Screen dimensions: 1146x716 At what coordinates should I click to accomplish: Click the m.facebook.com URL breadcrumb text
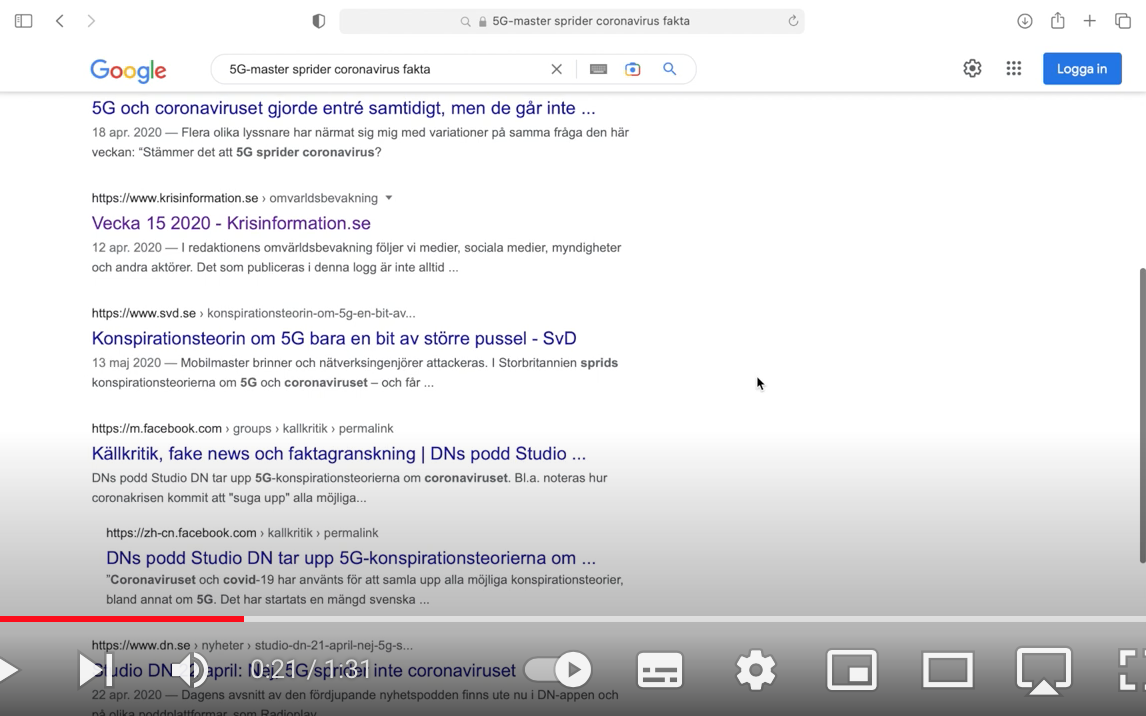[242, 429]
